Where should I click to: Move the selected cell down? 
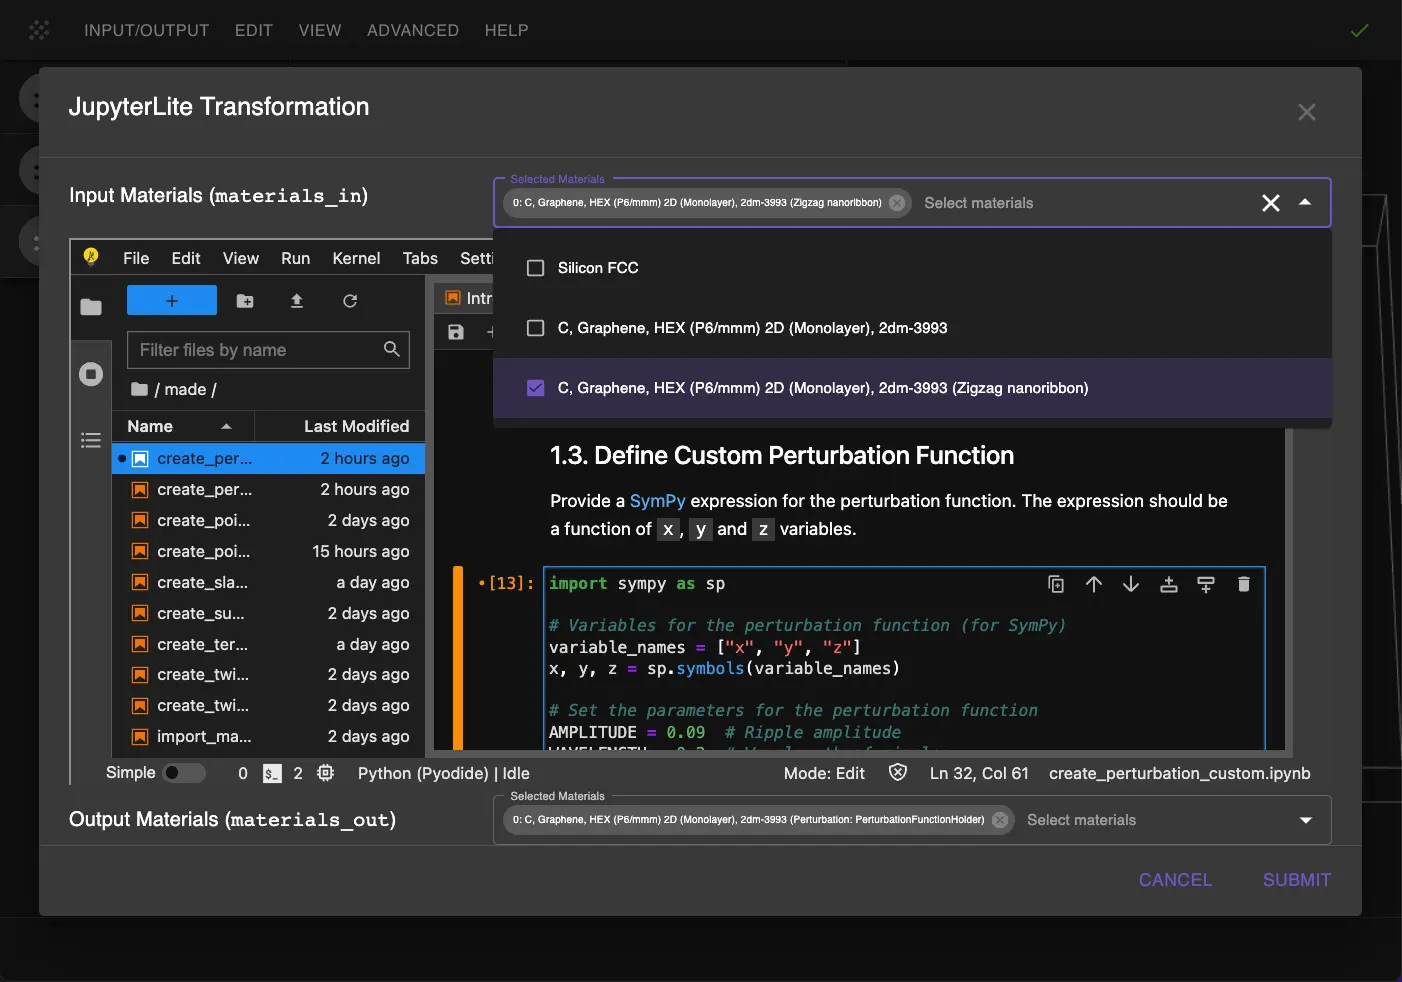pyautogui.click(x=1131, y=584)
